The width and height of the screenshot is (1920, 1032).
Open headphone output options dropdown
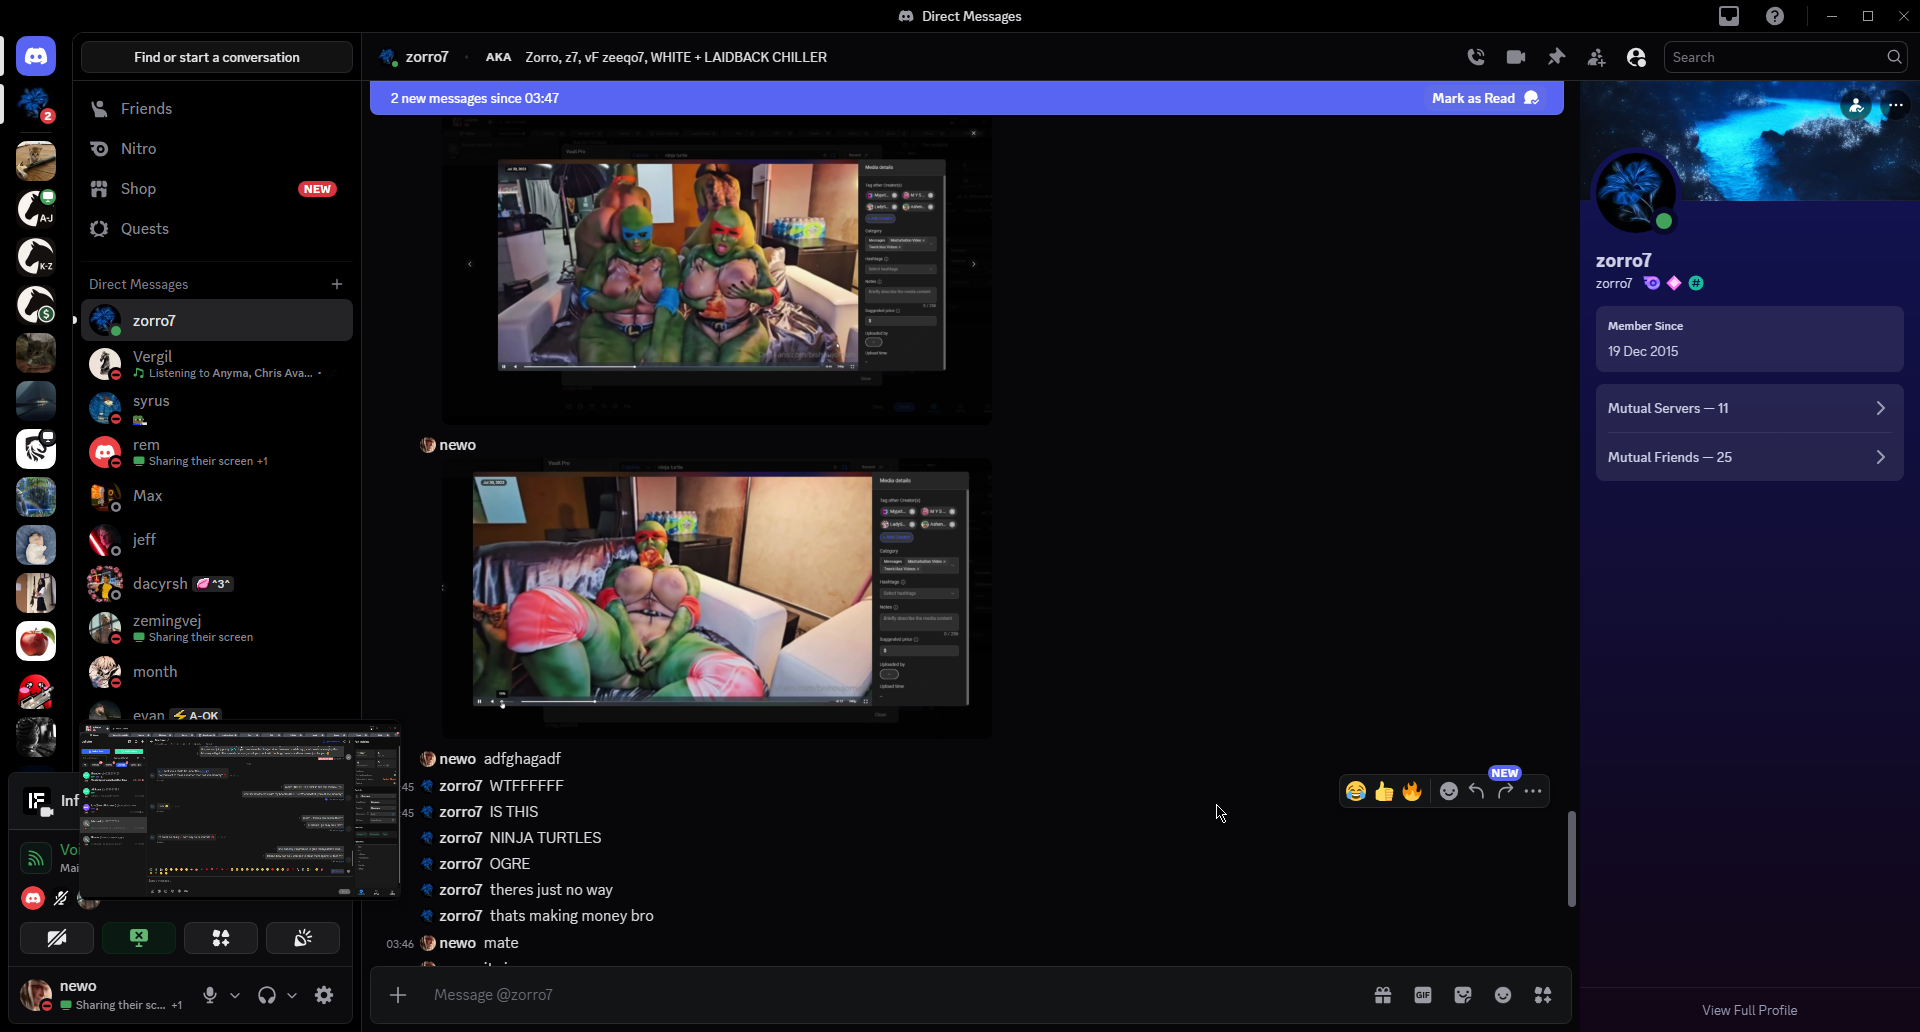[x=292, y=995]
